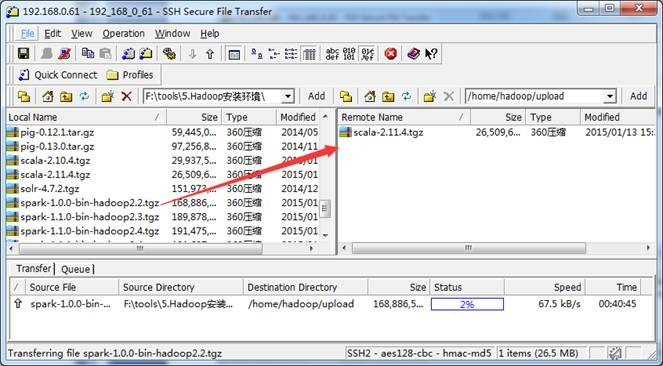The width and height of the screenshot is (663, 366).
Task: Click the Copy toolbar icon
Action: pos(88,54)
